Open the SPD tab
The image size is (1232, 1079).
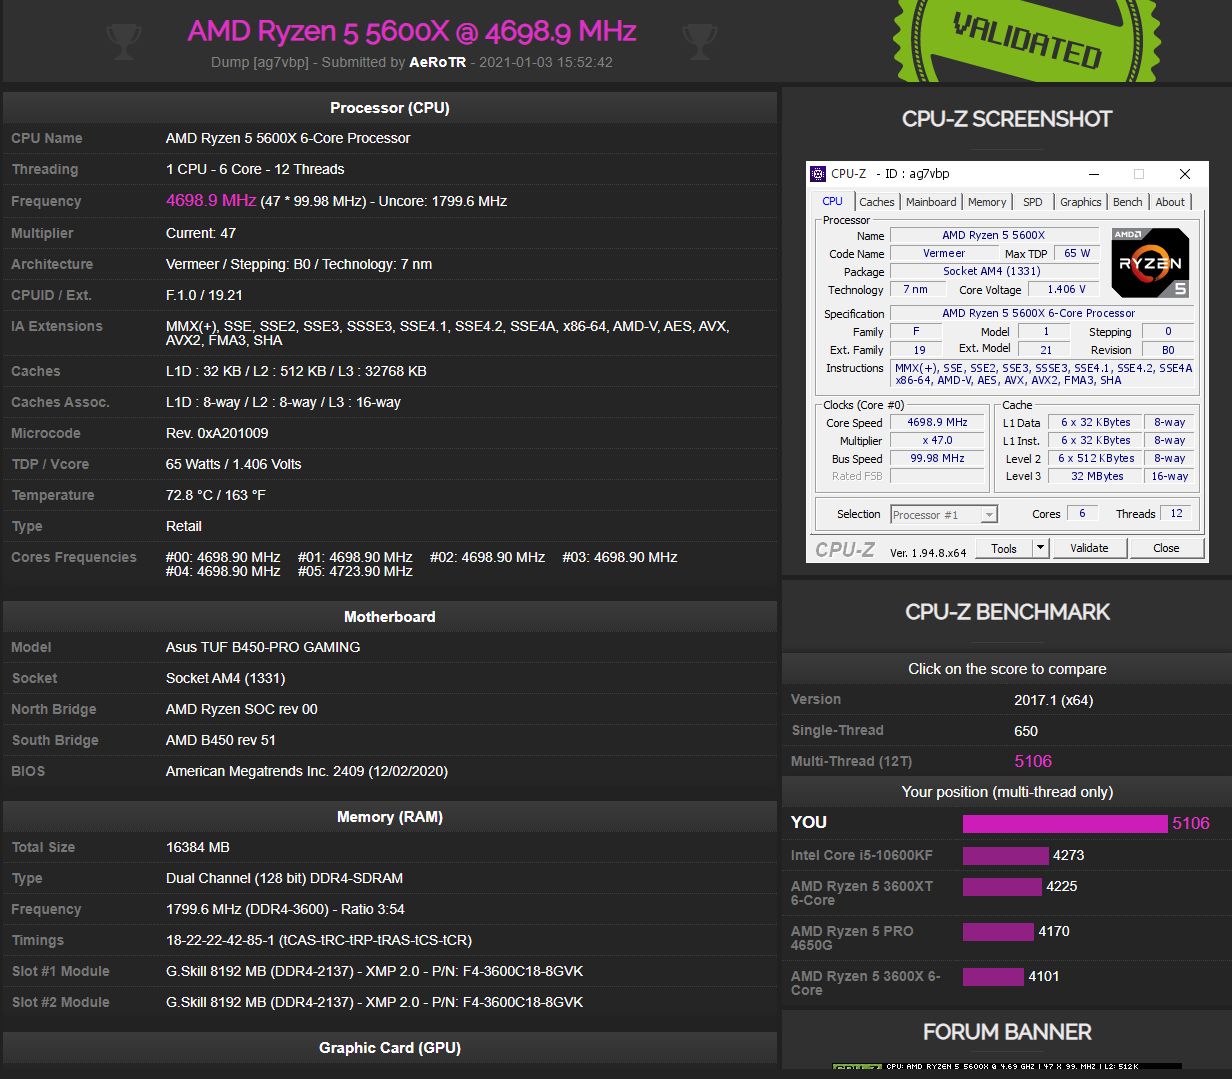pos(1033,202)
